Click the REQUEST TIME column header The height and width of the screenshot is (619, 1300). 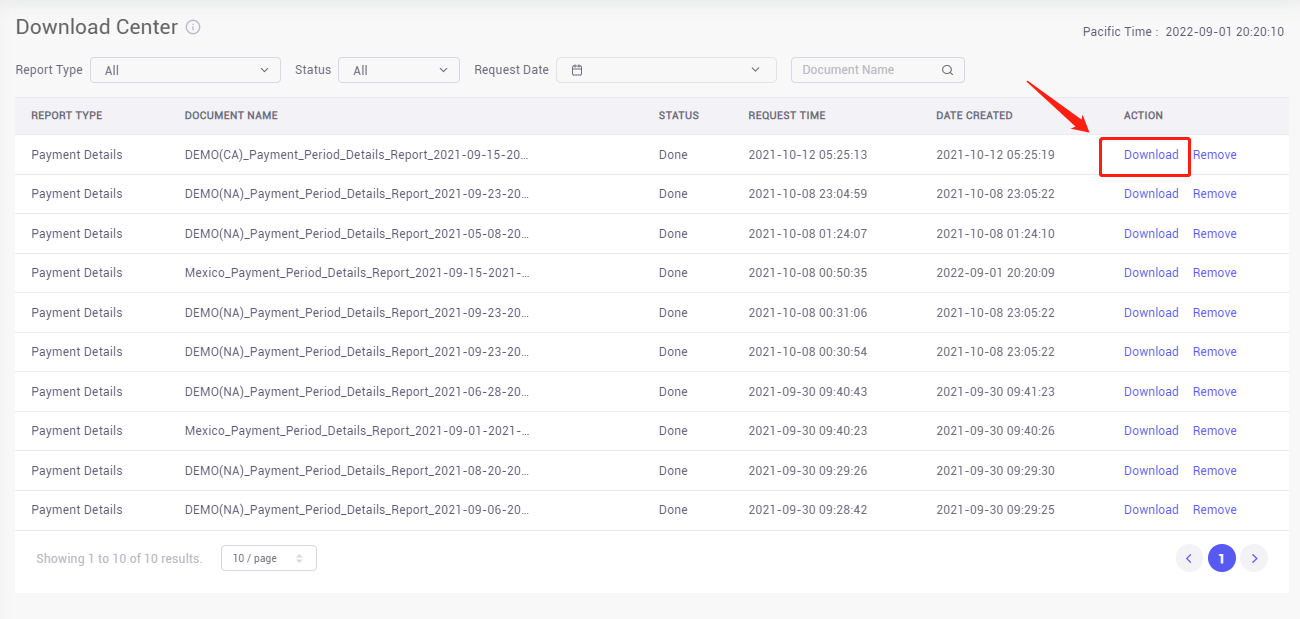(x=787, y=116)
